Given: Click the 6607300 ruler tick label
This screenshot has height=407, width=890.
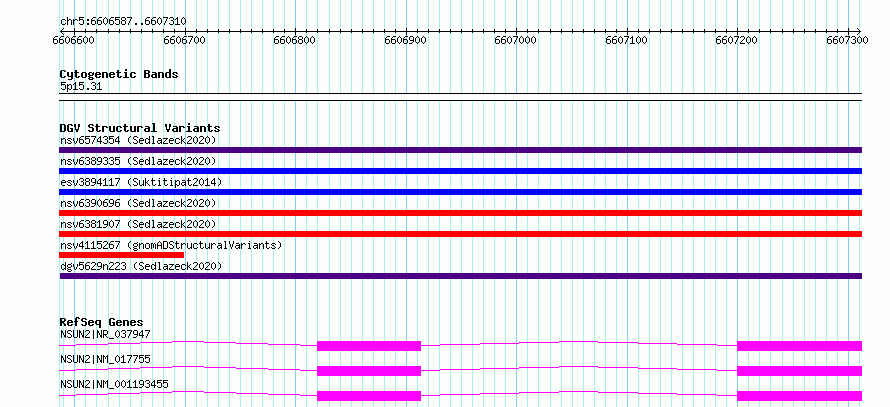Looking at the screenshot, I should pos(847,40).
